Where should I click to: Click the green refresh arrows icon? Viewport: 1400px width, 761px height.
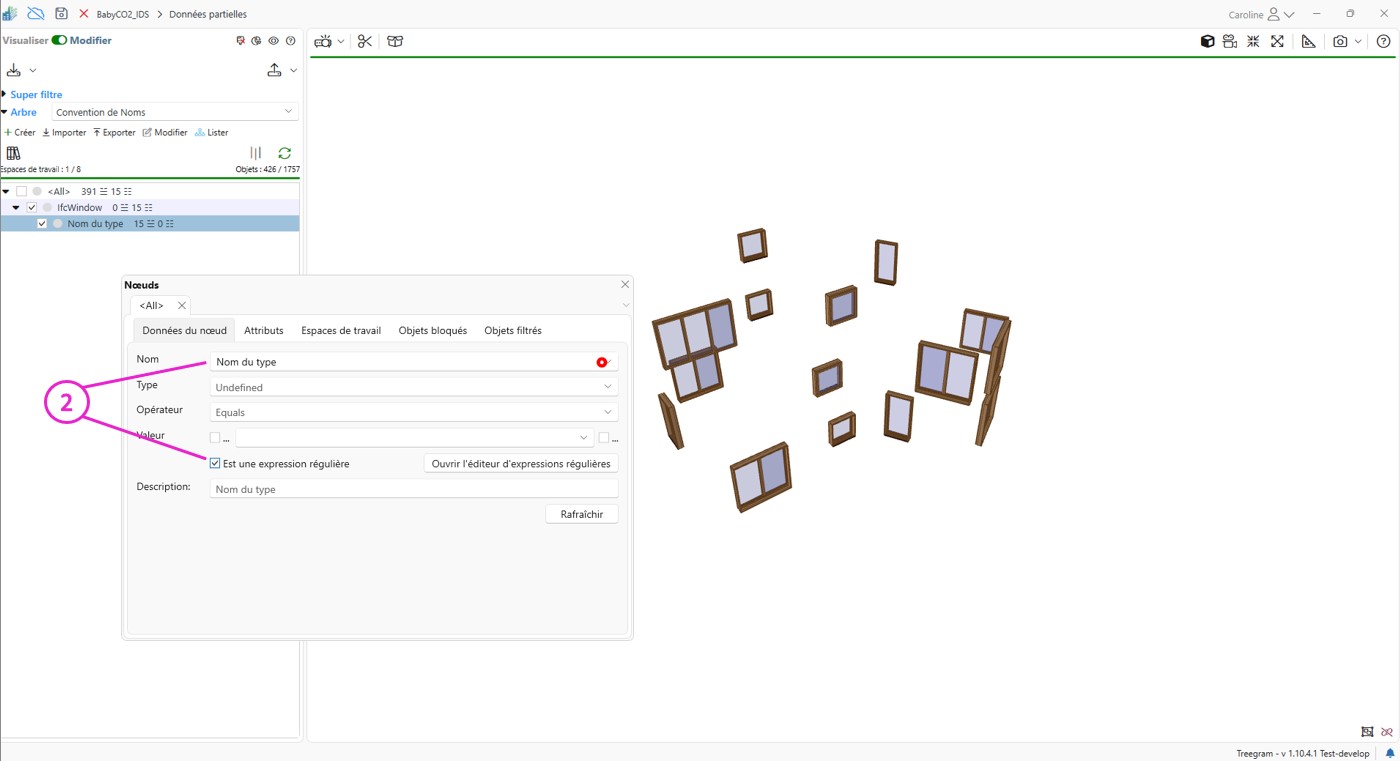[x=284, y=153]
